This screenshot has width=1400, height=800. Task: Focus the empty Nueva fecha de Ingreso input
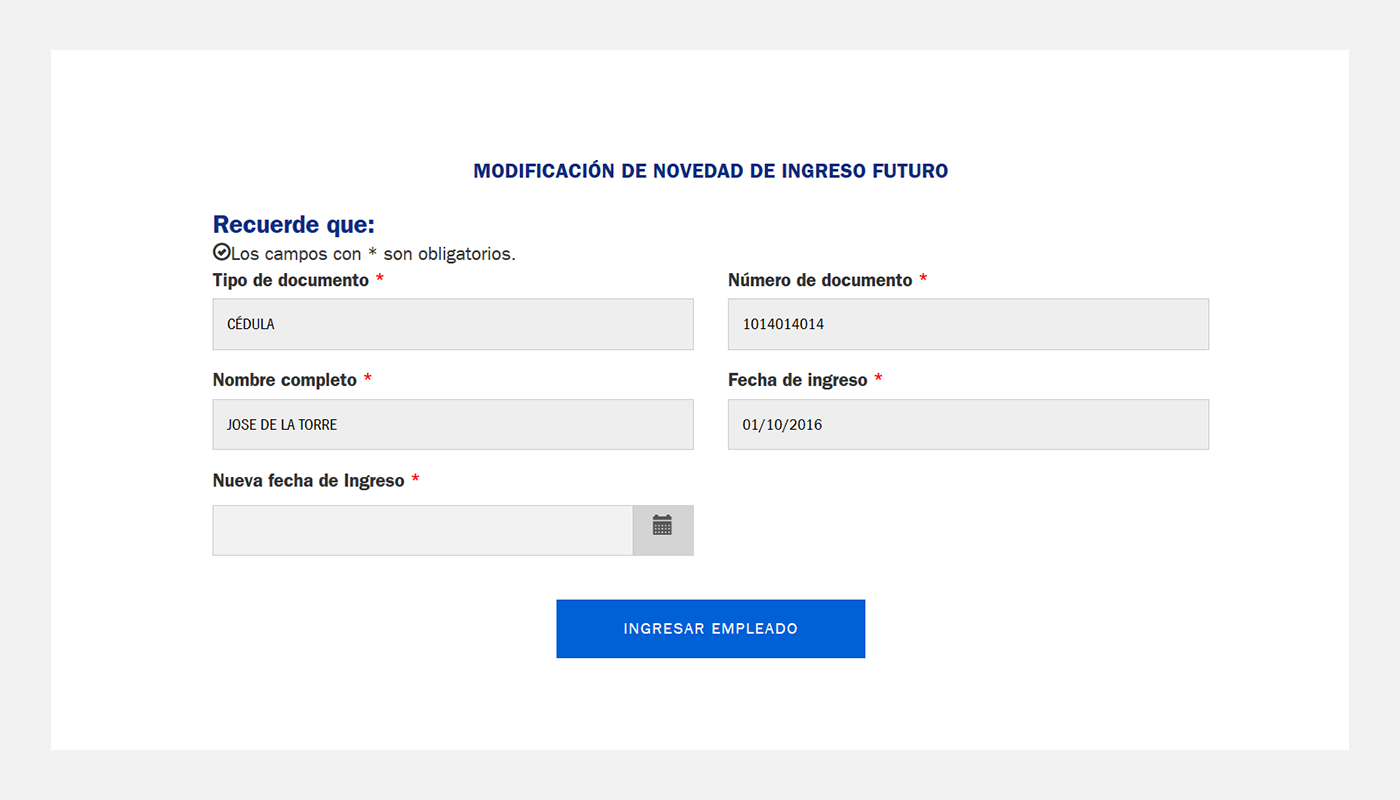pos(423,530)
